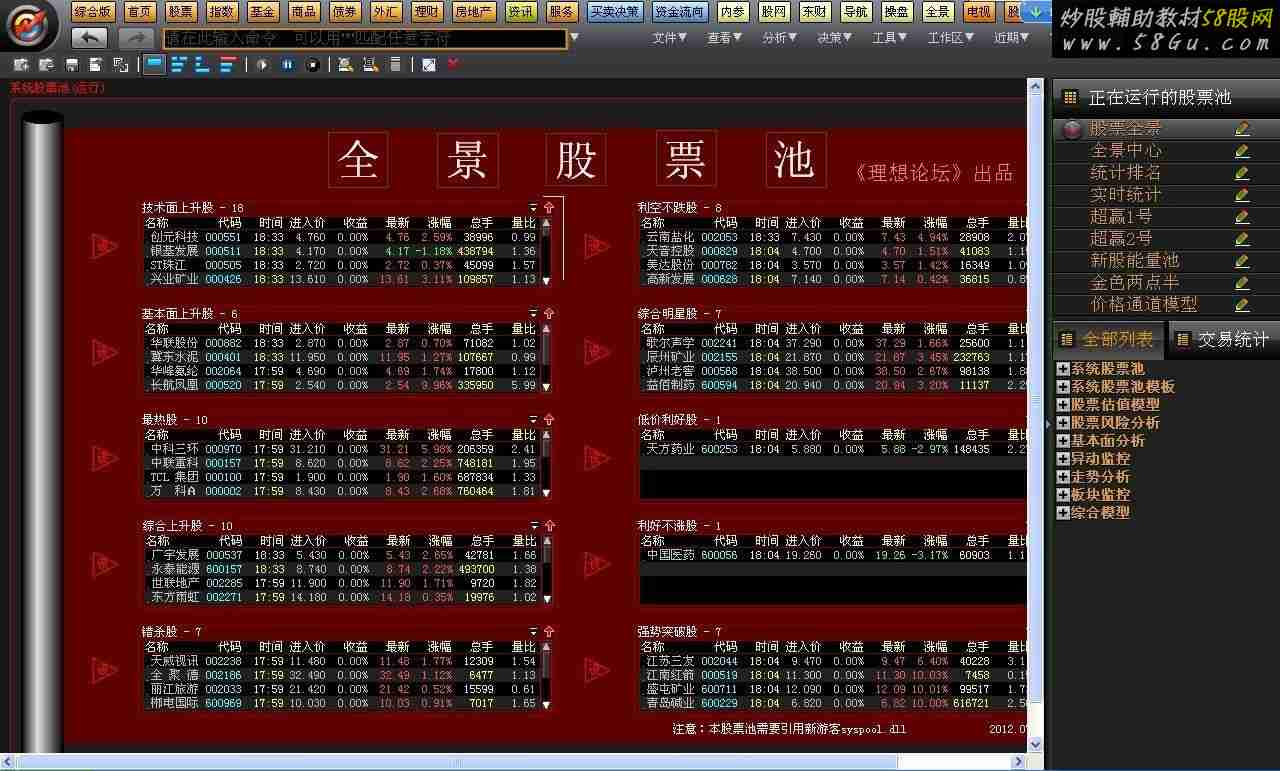The image size is (1280, 771).
Task: Open the 工具 menu
Action: (x=890, y=38)
